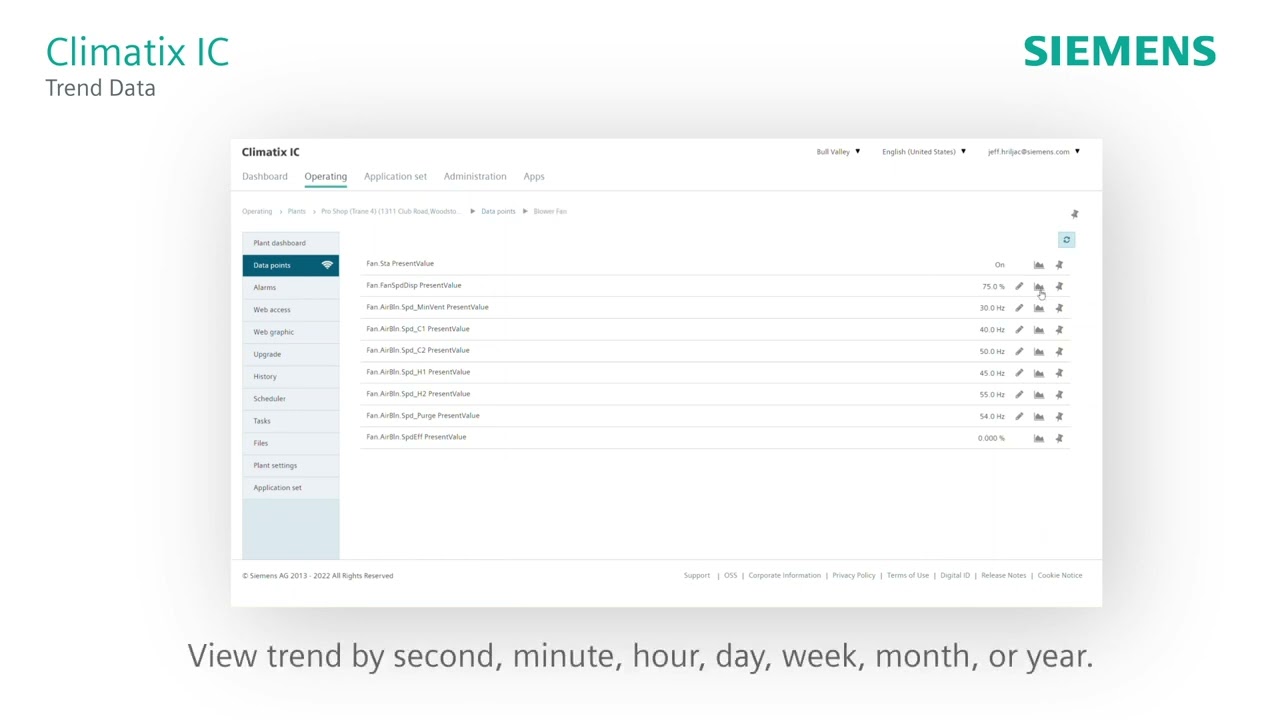Edit Fan.AirBln.Spd_C2 value
The width and height of the screenshot is (1280, 720).
click(x=1019, y=352)
